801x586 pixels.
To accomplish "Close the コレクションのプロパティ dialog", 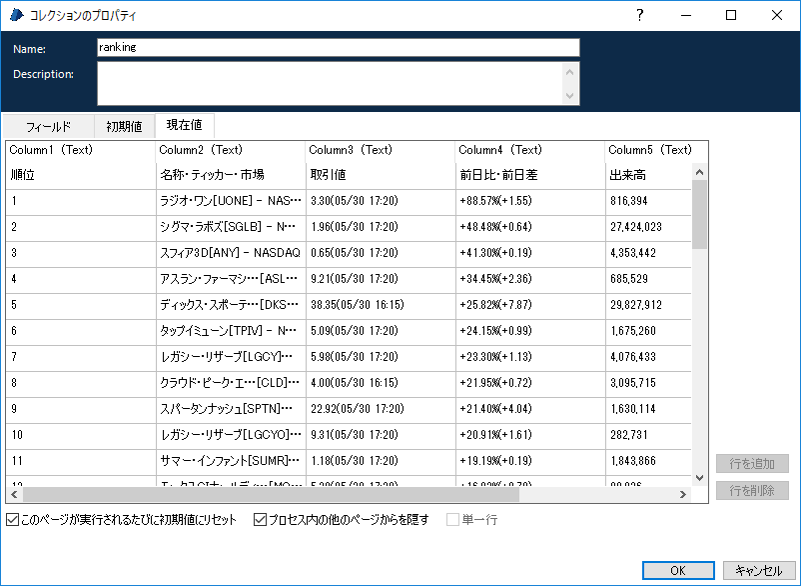I will tap(776, 15).
